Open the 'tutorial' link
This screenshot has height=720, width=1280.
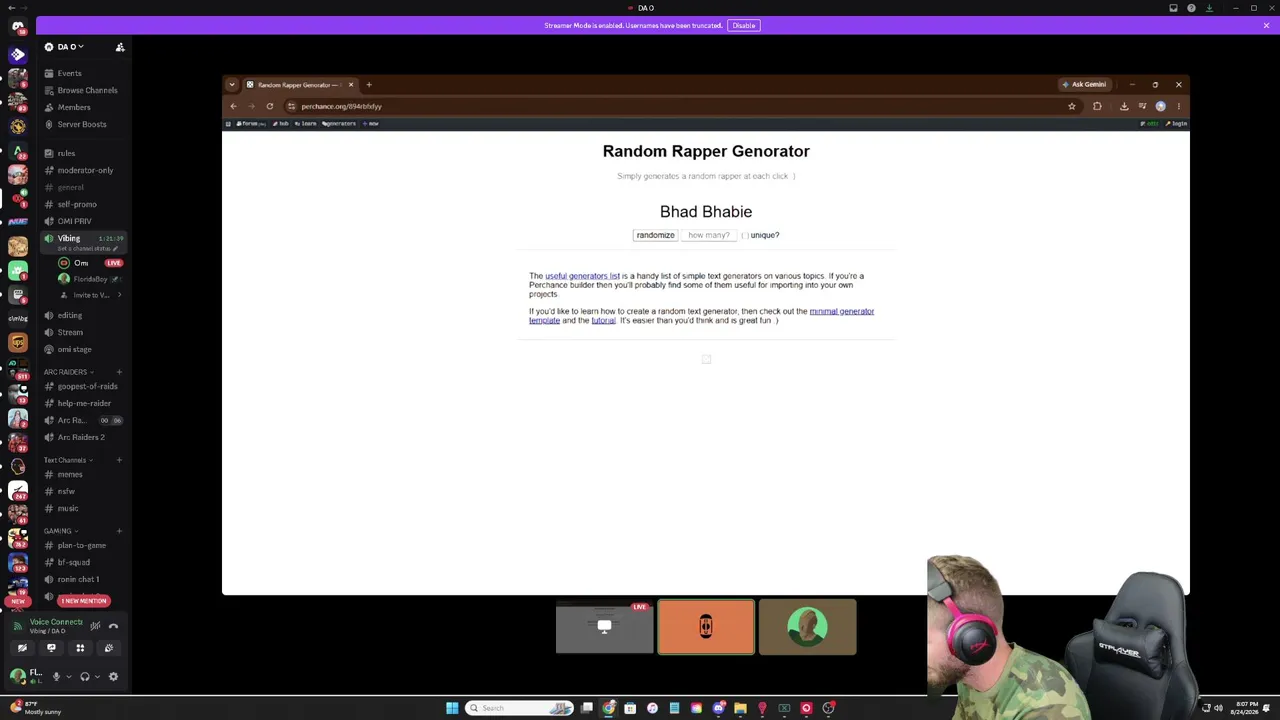(603, 320)
